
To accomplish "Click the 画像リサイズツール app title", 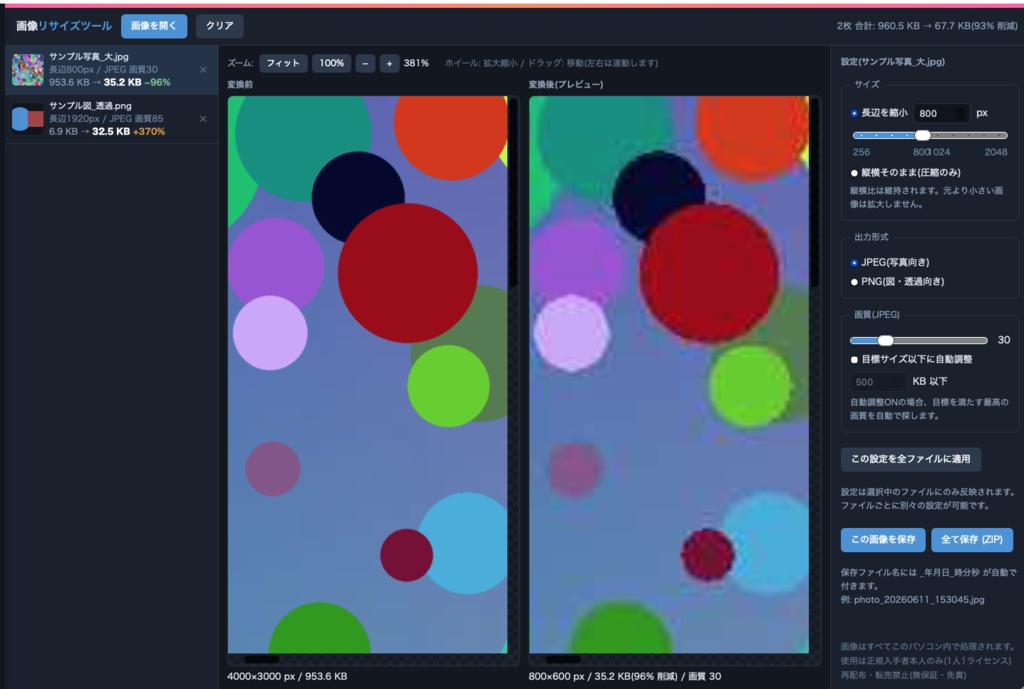I will 64,26.
